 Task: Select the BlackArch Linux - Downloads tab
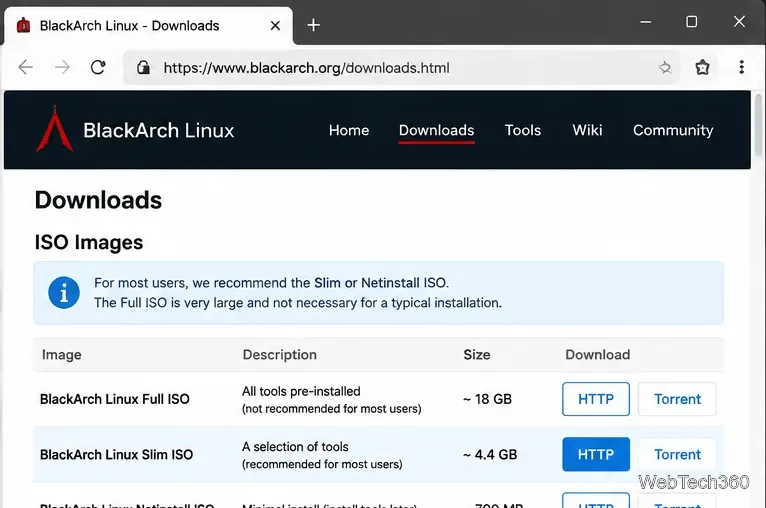(x=149, y=25)
